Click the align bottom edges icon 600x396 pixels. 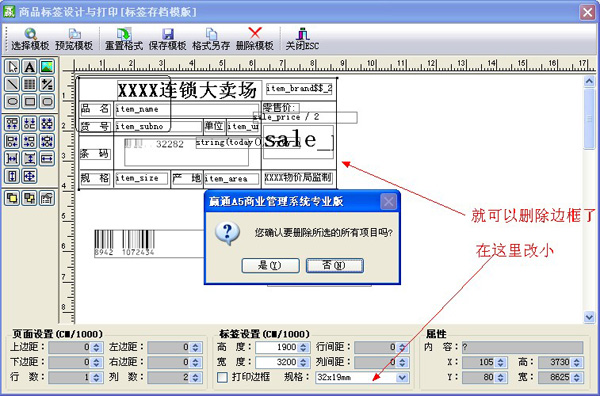tap(29, 124)
